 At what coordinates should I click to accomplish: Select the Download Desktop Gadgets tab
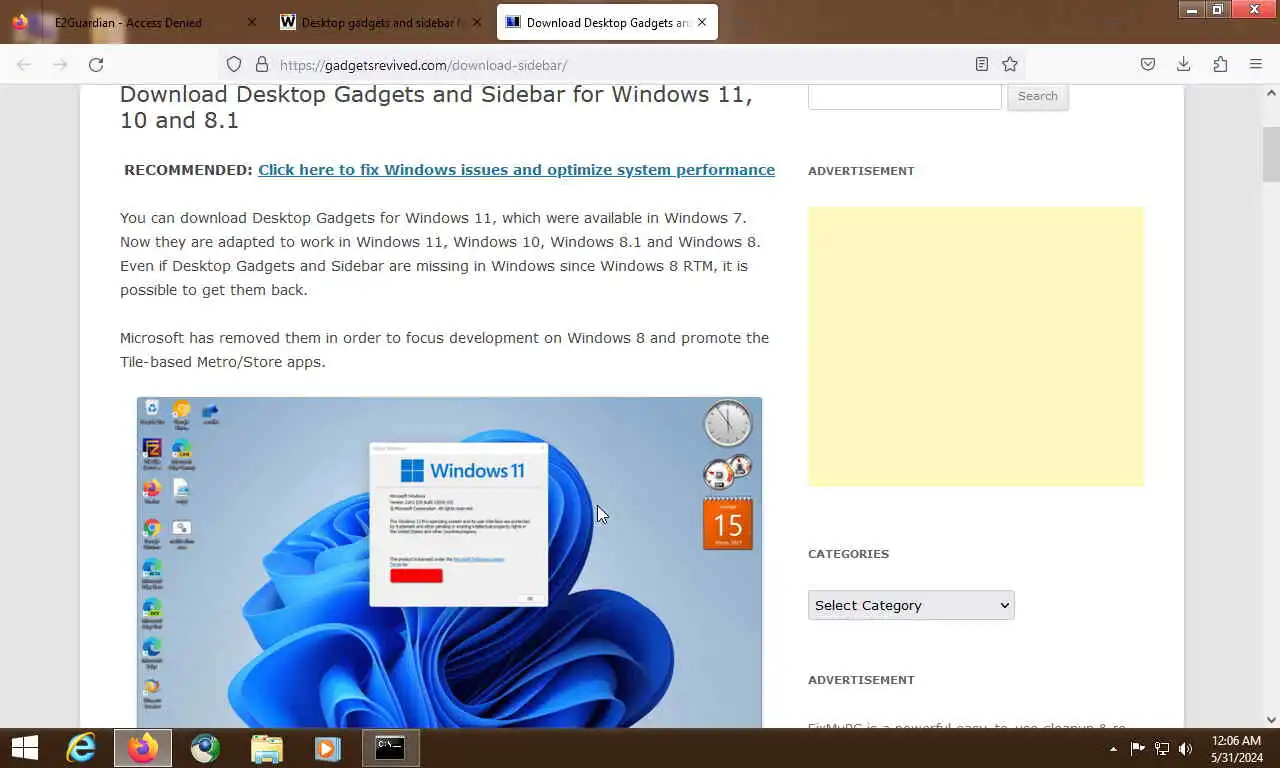(607, 22)
